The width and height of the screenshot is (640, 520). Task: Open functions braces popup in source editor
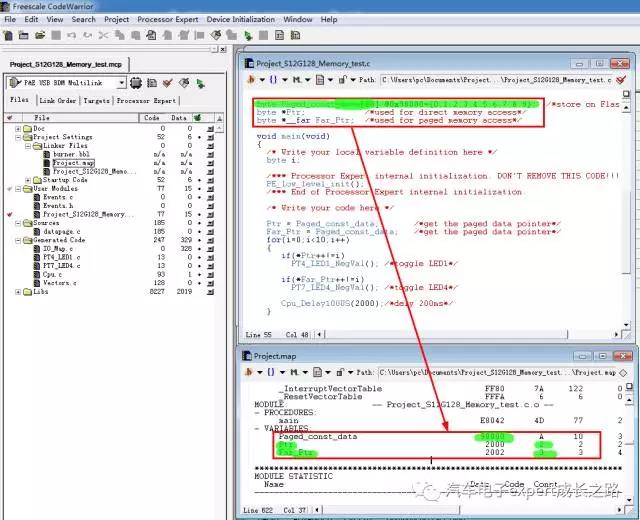pos(273,80)
